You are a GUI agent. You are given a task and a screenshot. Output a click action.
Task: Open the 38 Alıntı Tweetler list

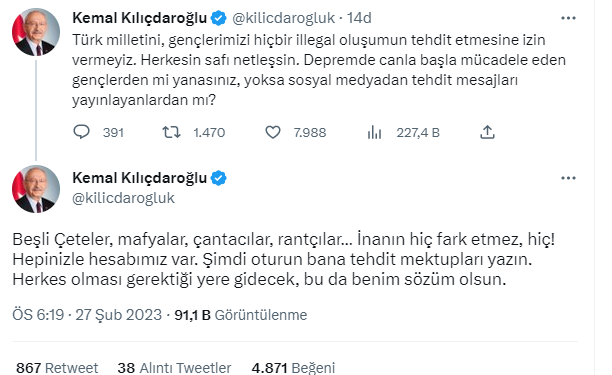click(x=174, y=368)
